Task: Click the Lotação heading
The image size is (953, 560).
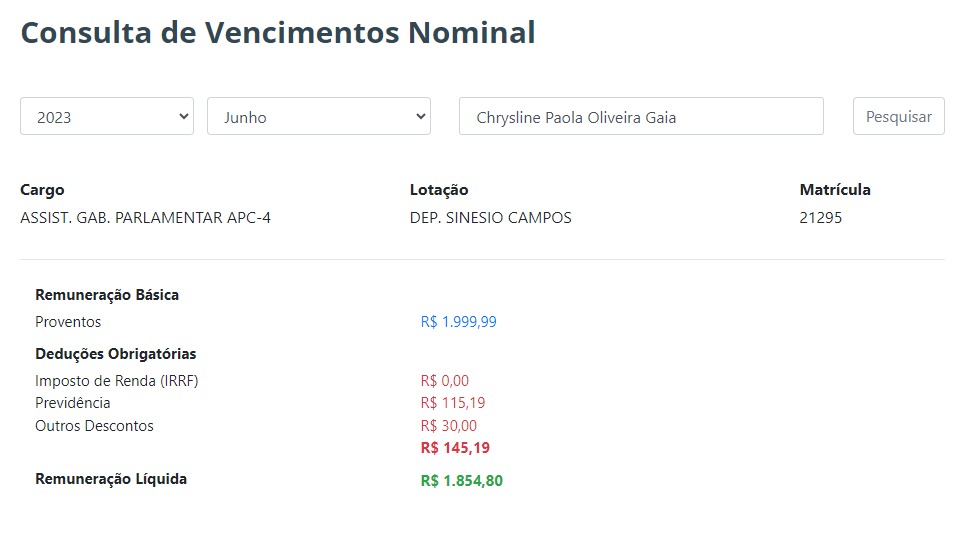Action: (x=438, y=190)
